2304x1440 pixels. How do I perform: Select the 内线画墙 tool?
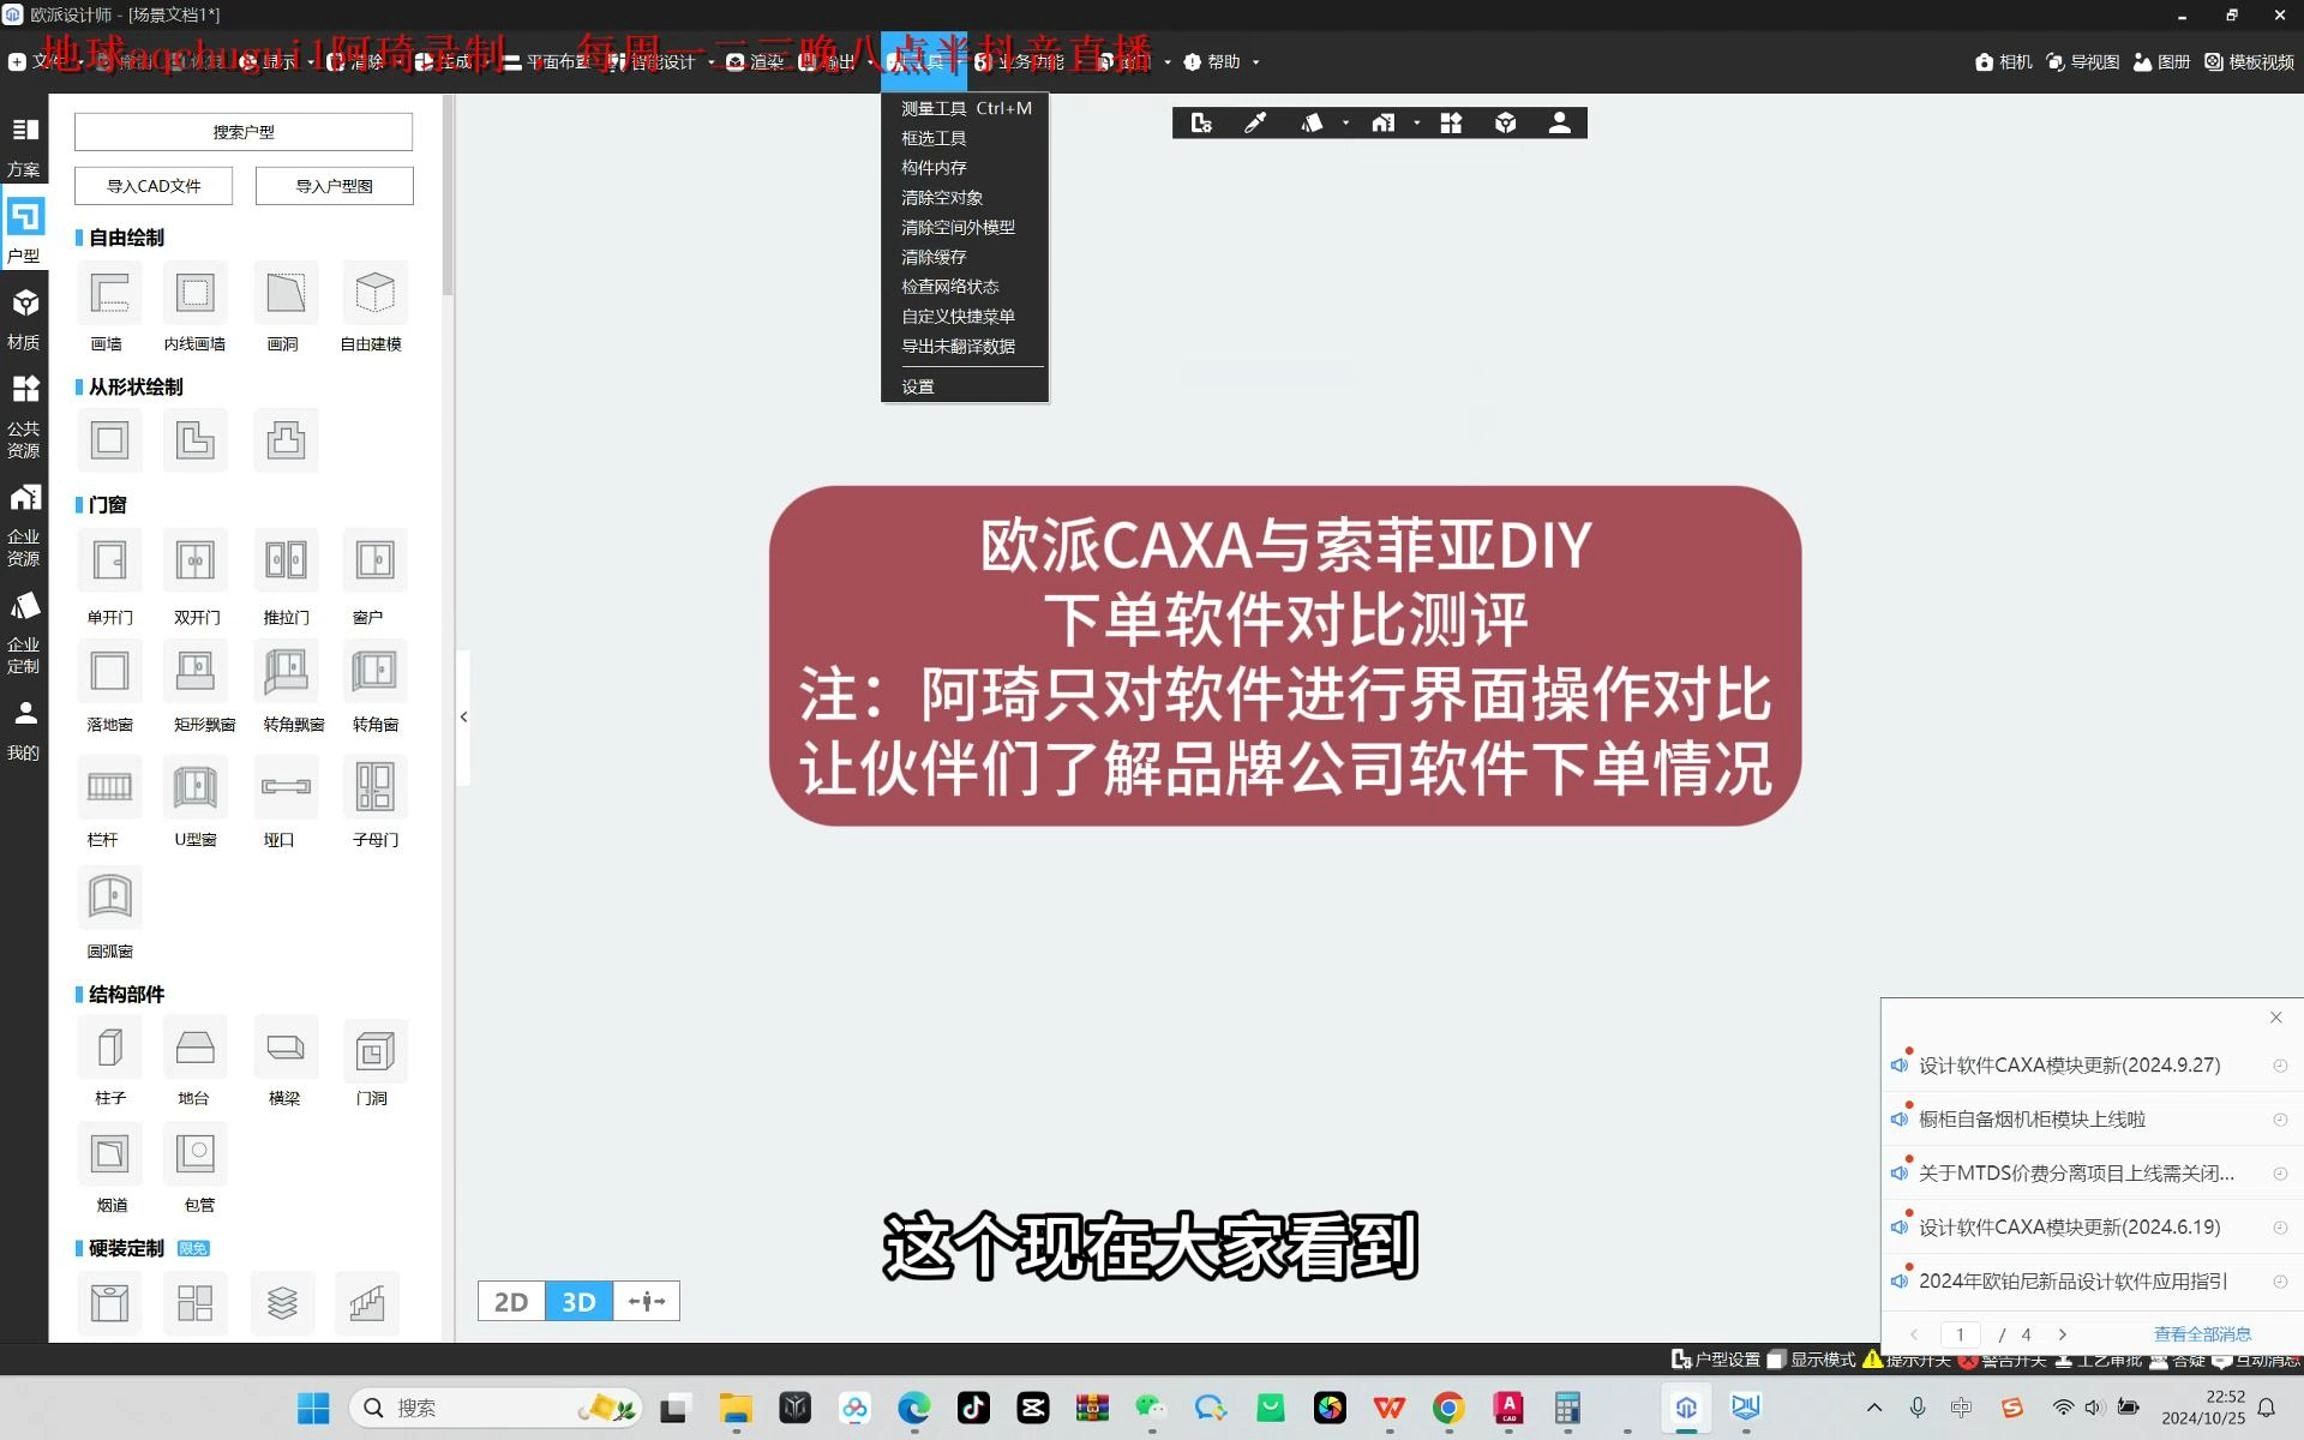tap(195, 294)
